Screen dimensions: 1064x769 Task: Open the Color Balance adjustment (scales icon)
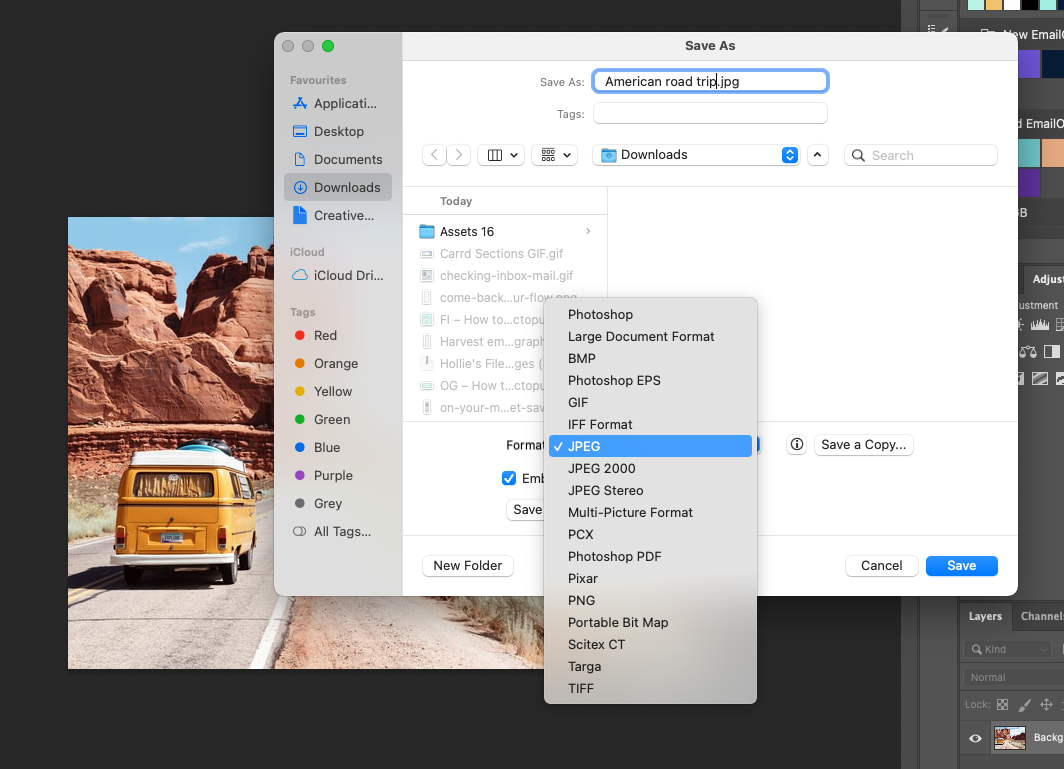click(1028, 351)
